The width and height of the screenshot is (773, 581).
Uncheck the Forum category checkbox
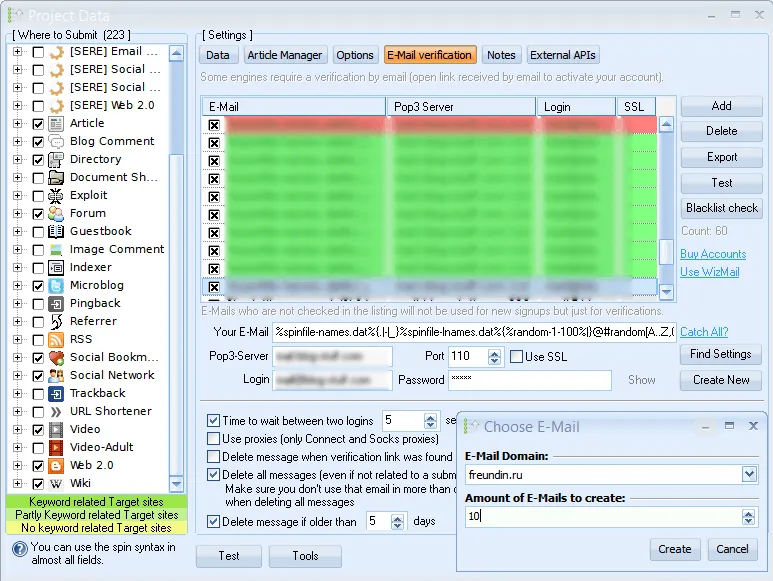[x=38, y=214]
